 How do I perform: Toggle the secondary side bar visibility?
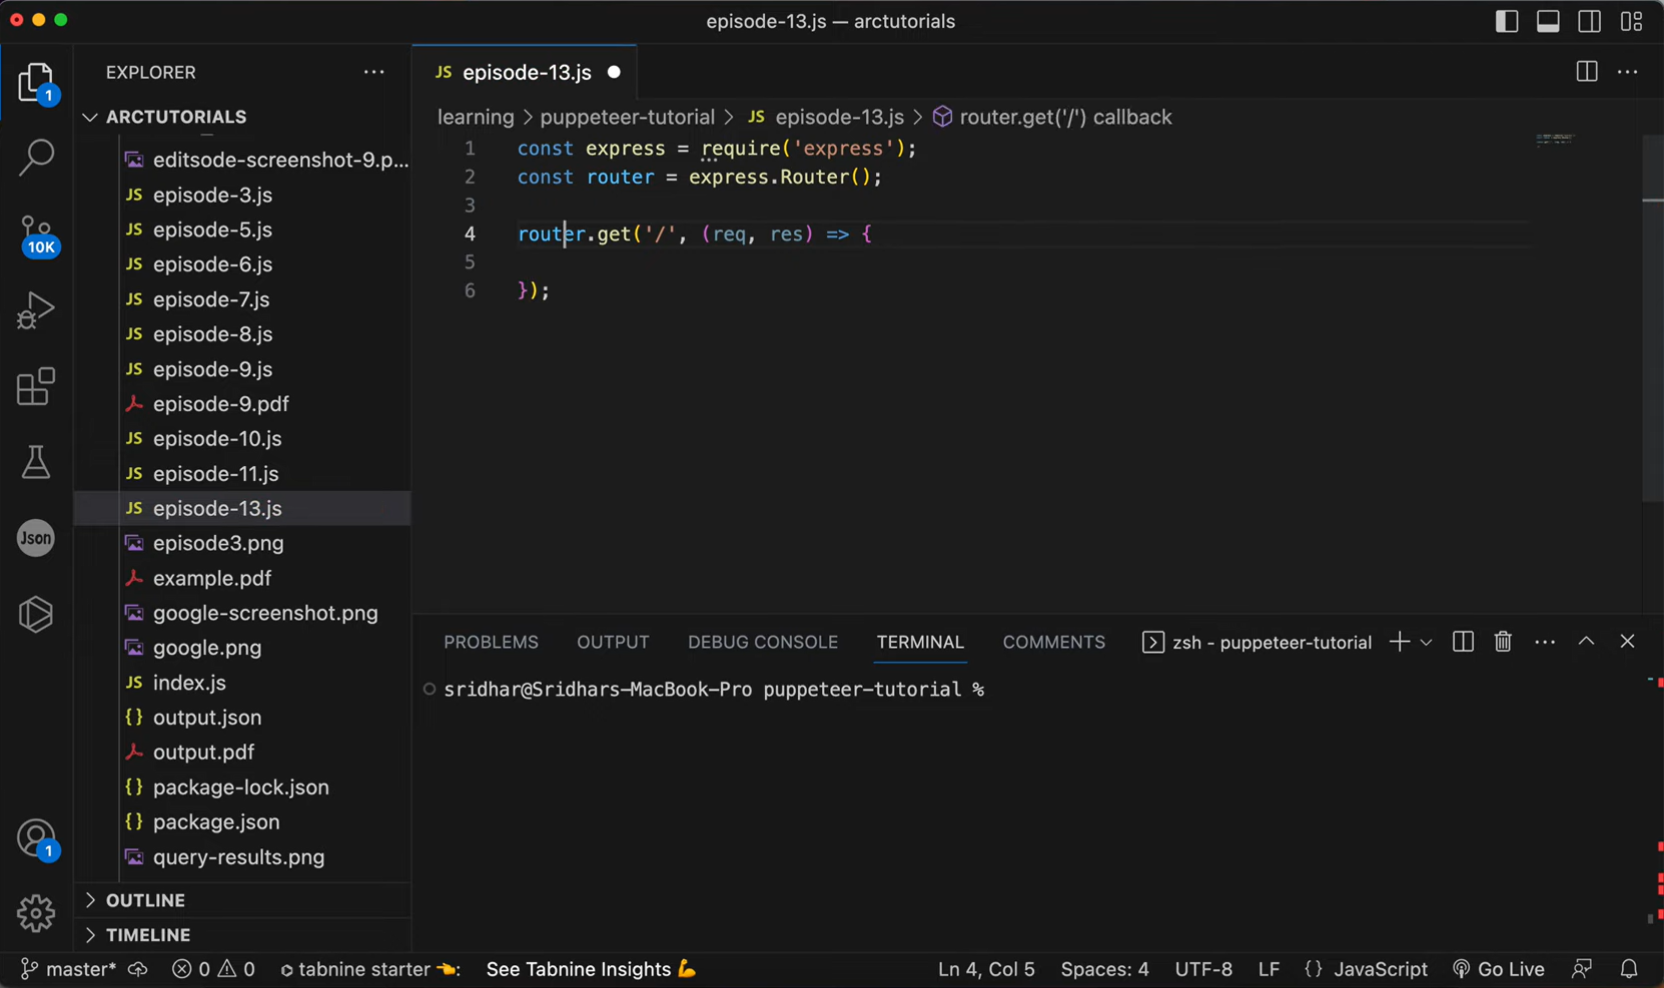point(1589,21)
